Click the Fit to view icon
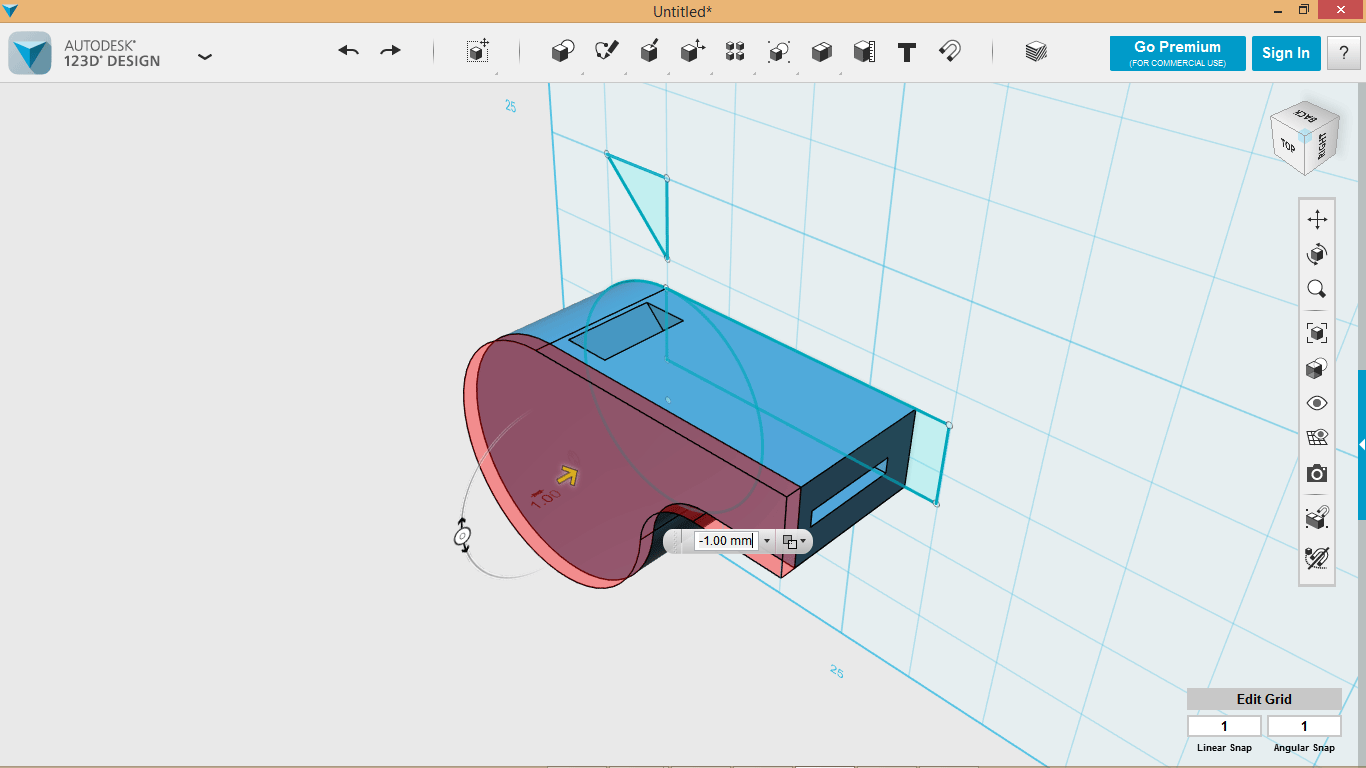Image resolution: width=1366 pixels, height=768 pixels. 1317,332
